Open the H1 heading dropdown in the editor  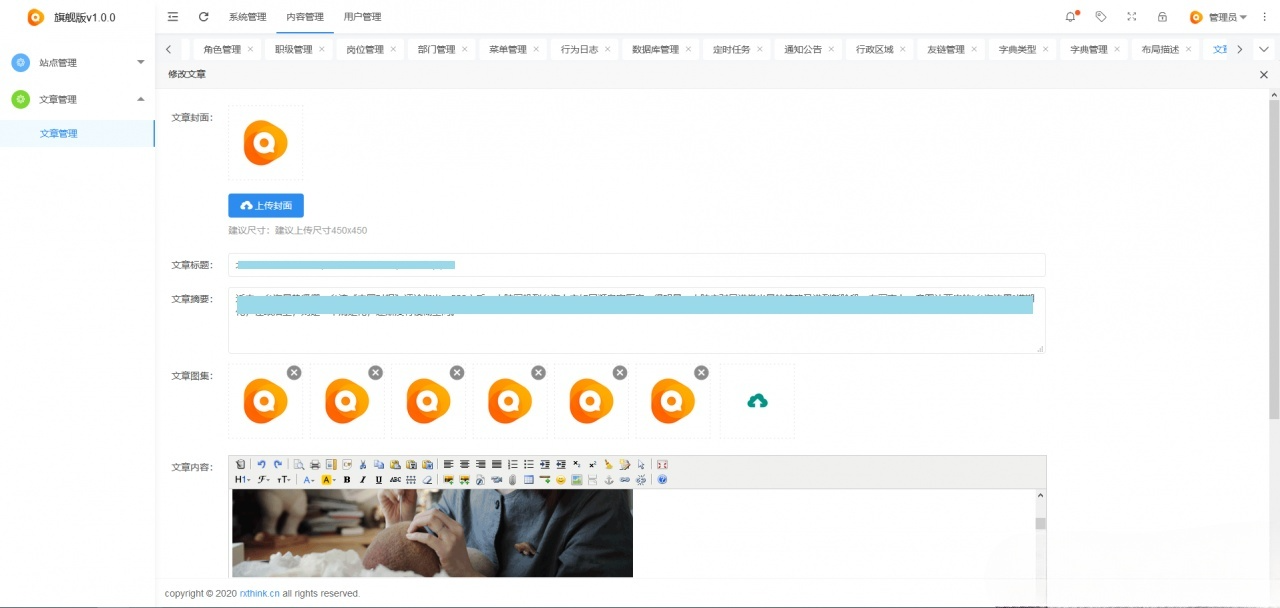click(x=242, y=480)
